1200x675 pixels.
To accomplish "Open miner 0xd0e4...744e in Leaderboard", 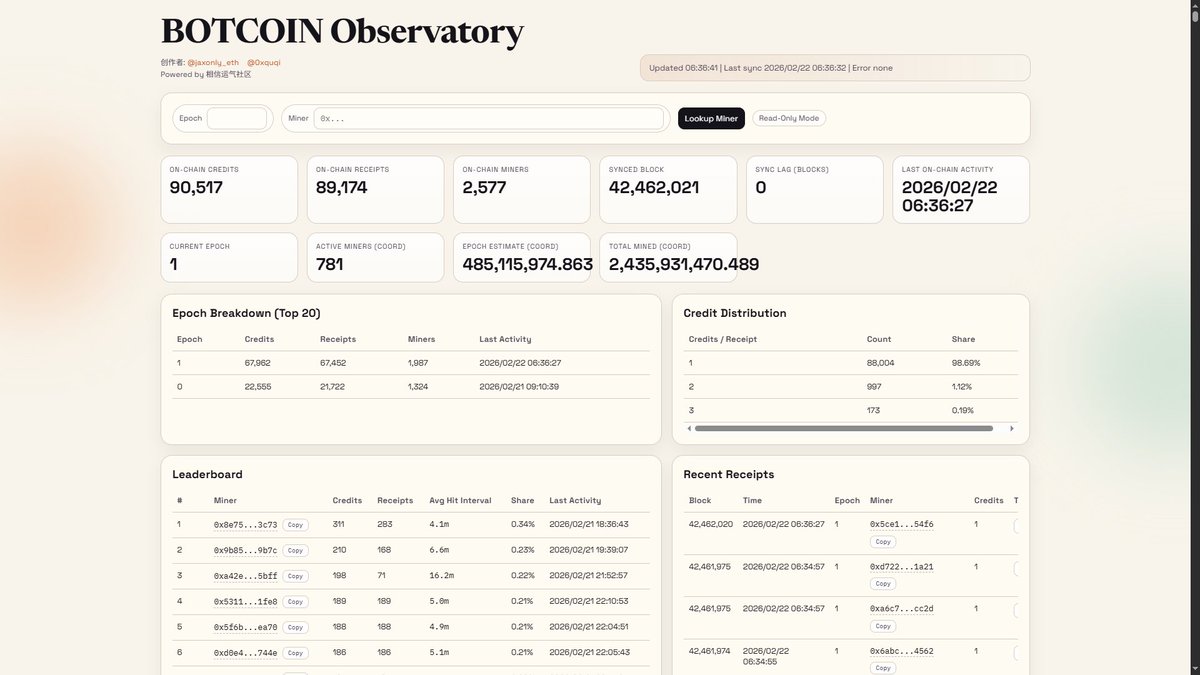I will click(x=245, y=653).
